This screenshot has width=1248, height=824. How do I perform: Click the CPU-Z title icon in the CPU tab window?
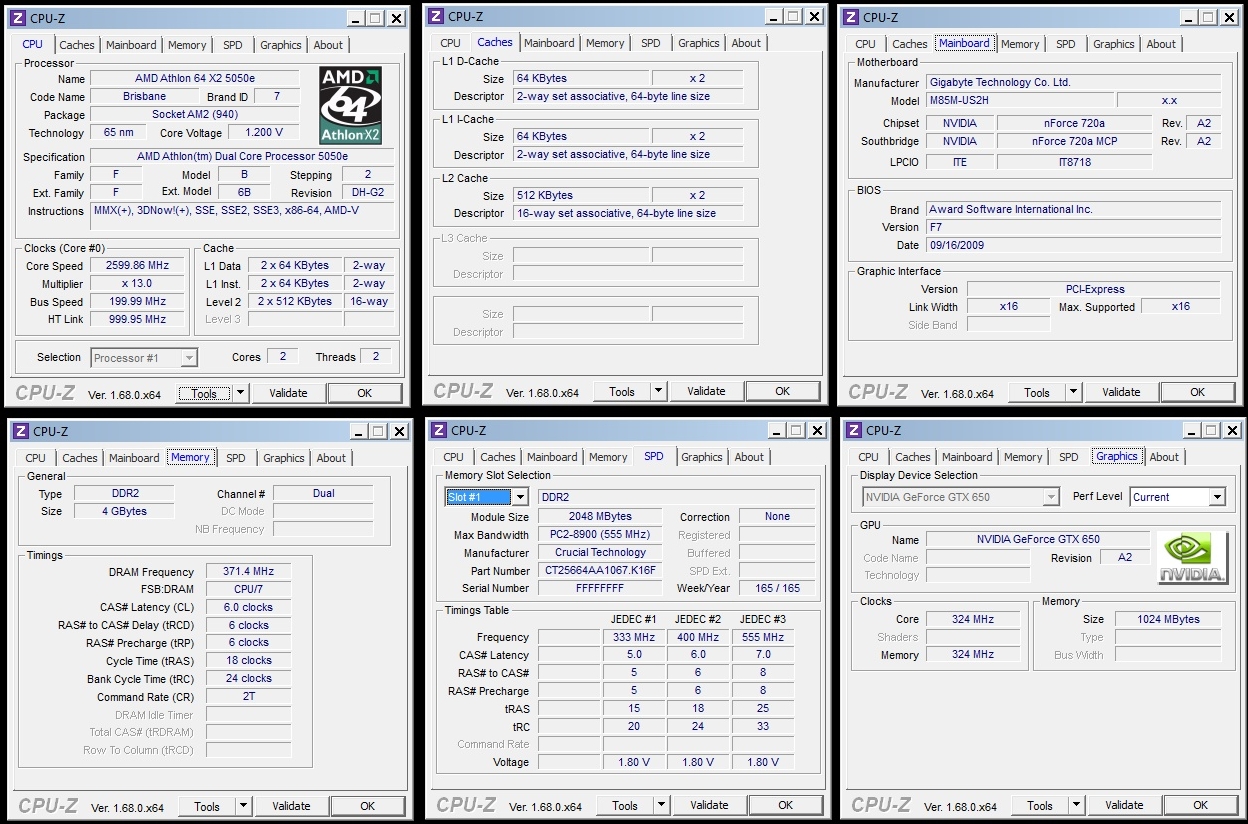tap(18, 18)
